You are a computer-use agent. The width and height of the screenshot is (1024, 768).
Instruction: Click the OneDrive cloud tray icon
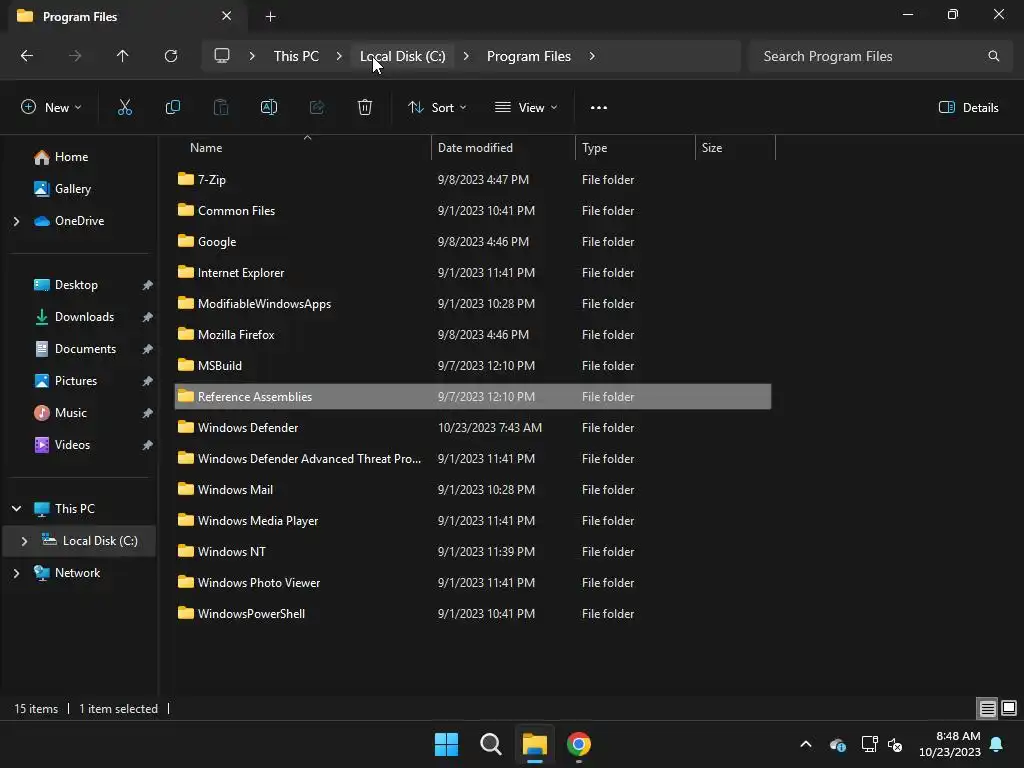point(838,744)
